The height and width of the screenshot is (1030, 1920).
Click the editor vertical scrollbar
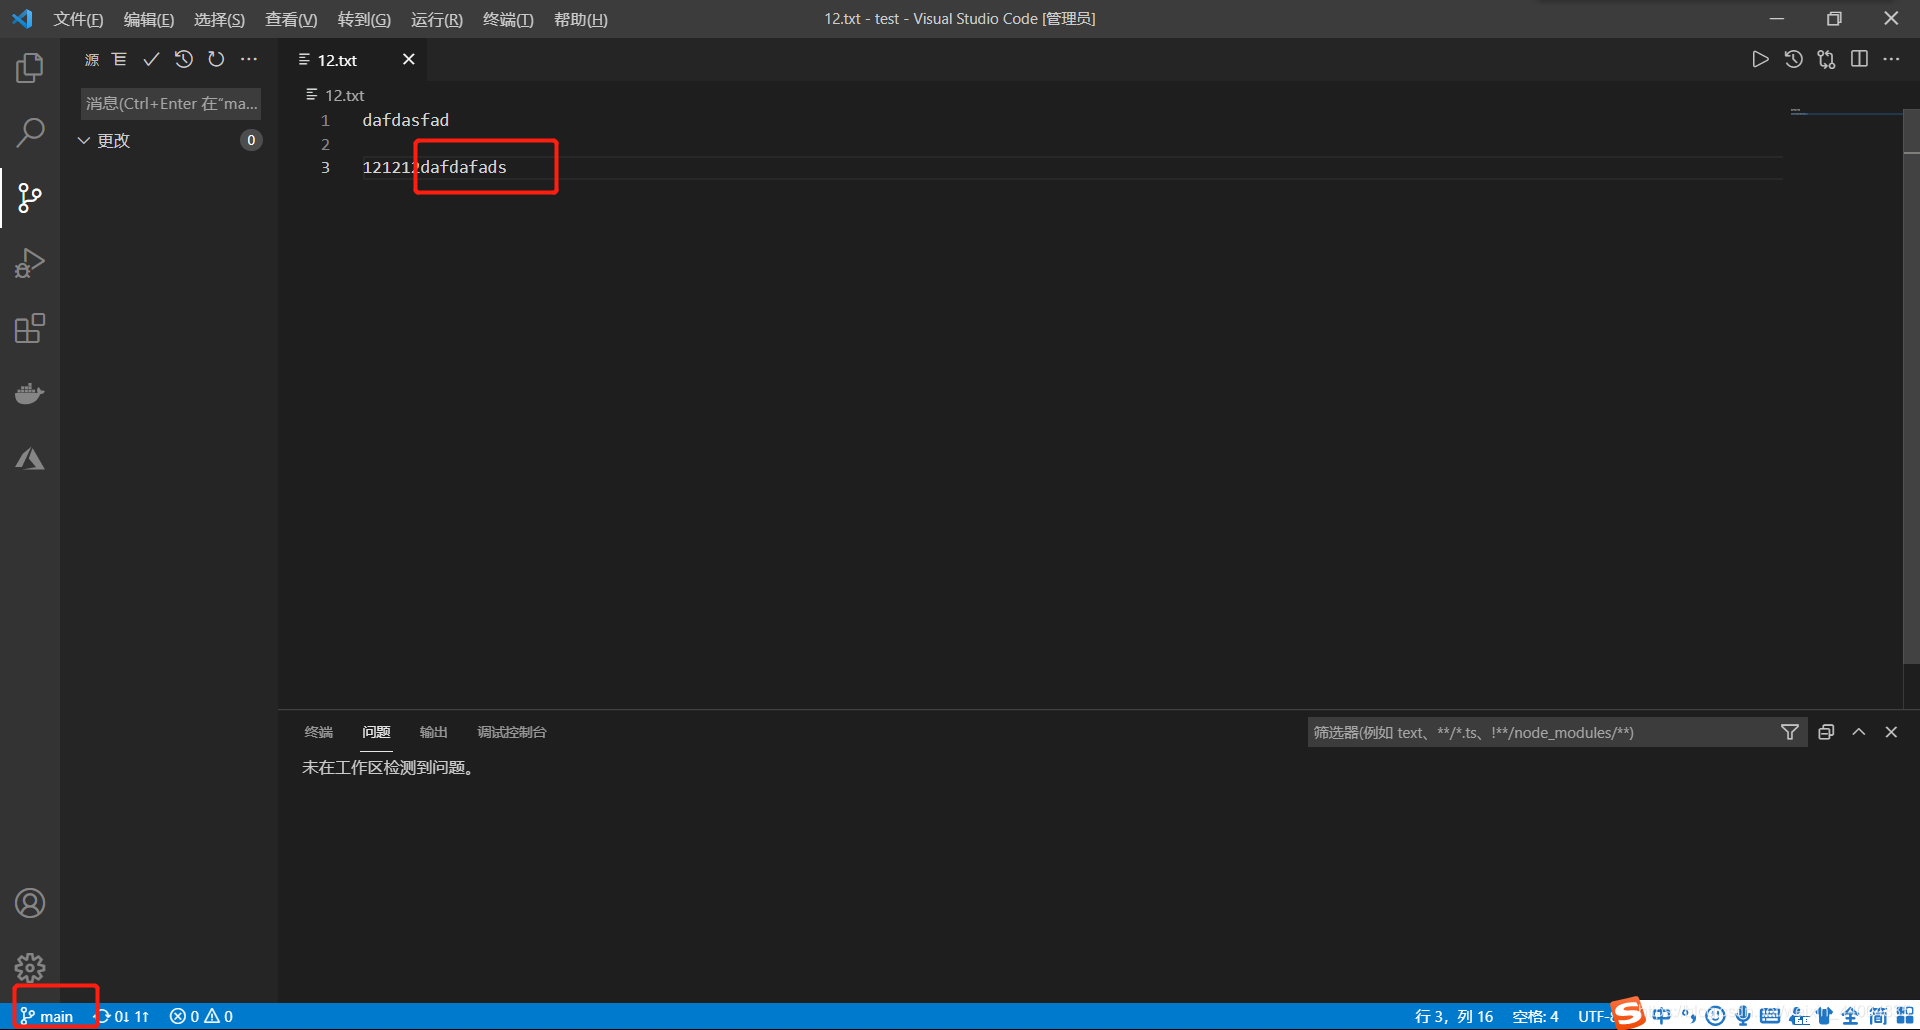pyautogui.click(x=1911, y=385)
